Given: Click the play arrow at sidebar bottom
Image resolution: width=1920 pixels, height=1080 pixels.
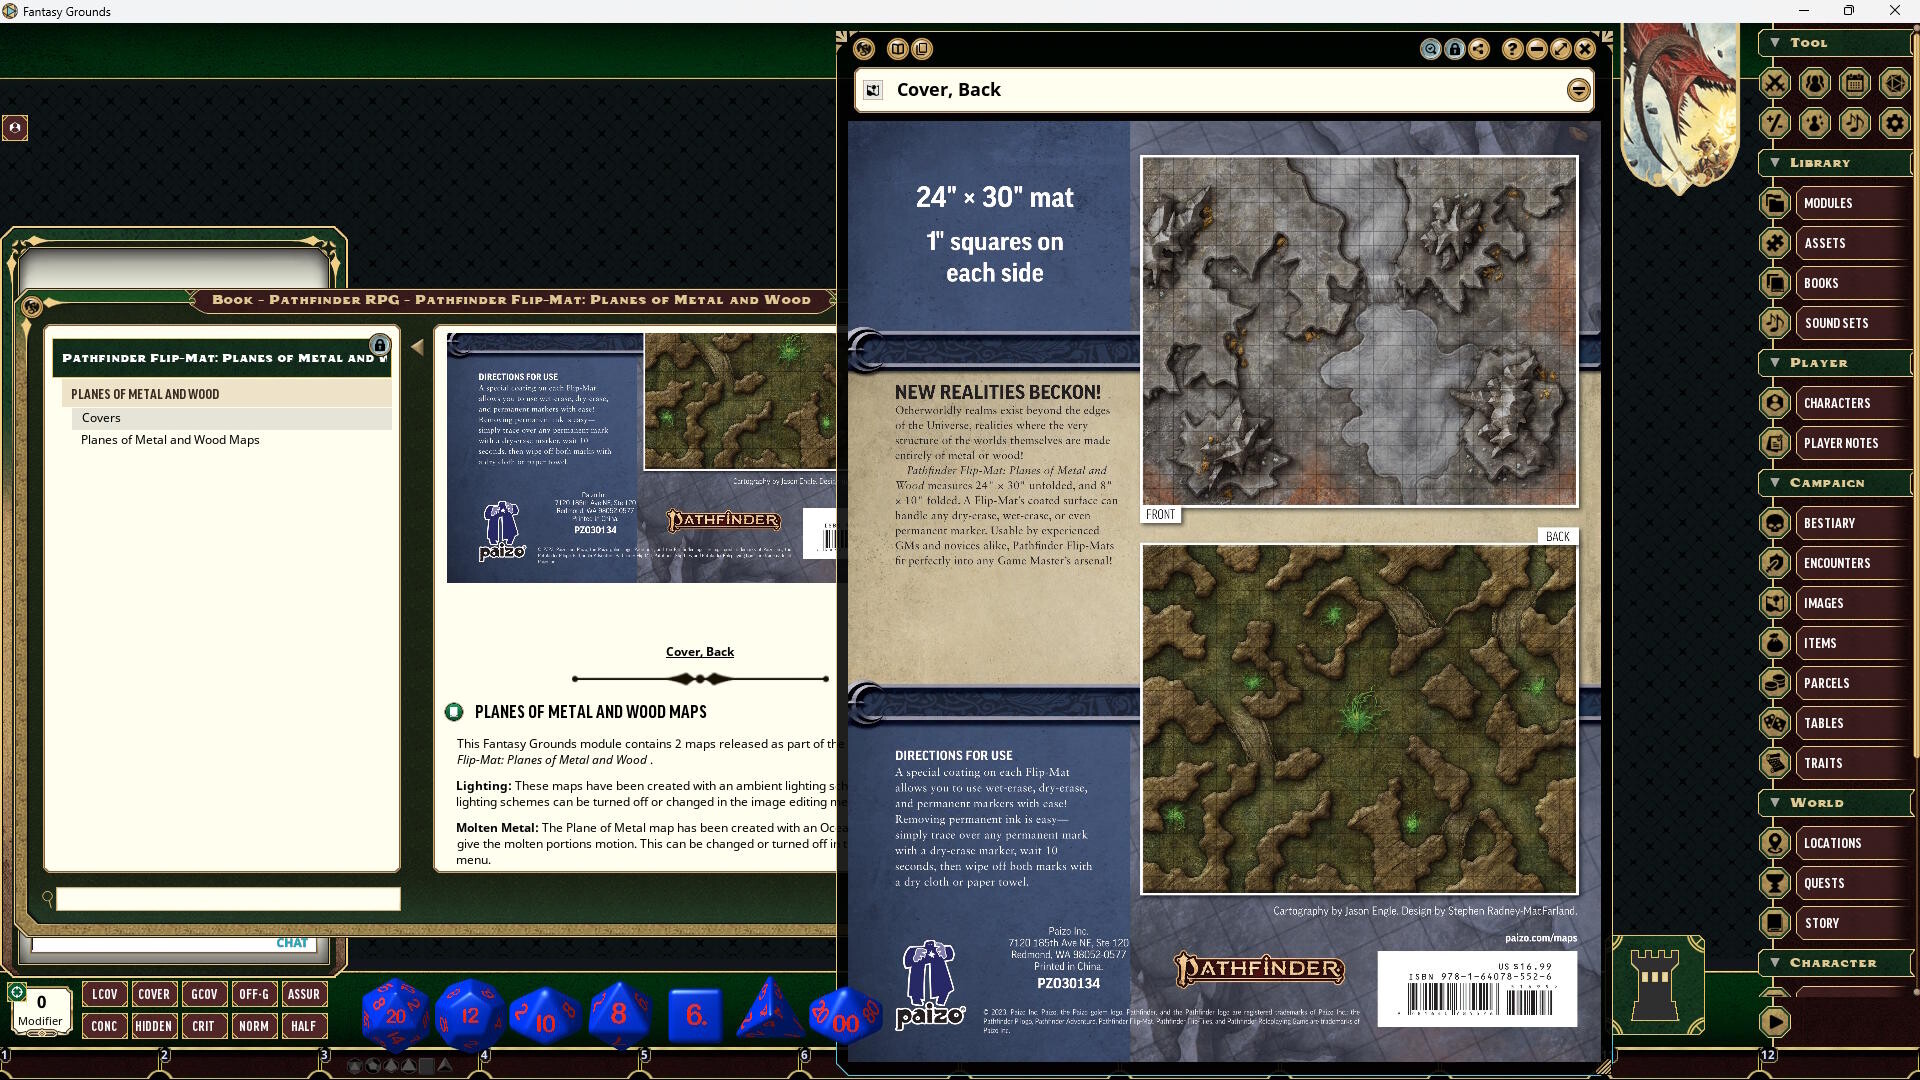Looking at the screenshot, I should click(x=1775, y=1021).
